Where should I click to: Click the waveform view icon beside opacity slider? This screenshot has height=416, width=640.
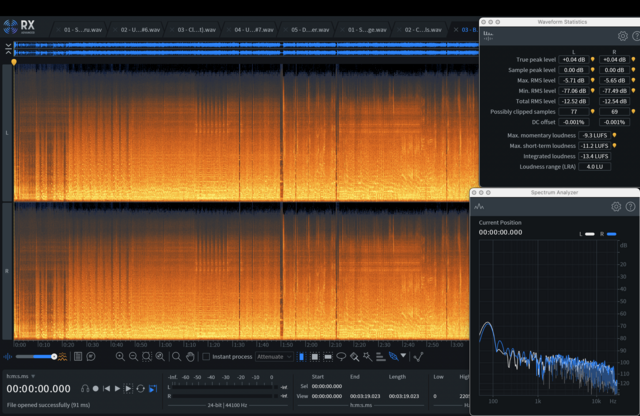[x=8, y=357]
